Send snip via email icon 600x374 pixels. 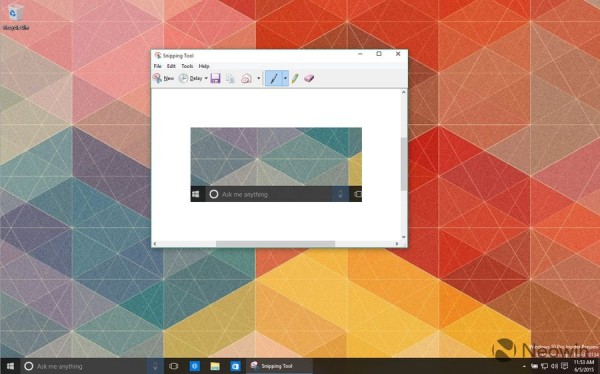tap(246, 78)
